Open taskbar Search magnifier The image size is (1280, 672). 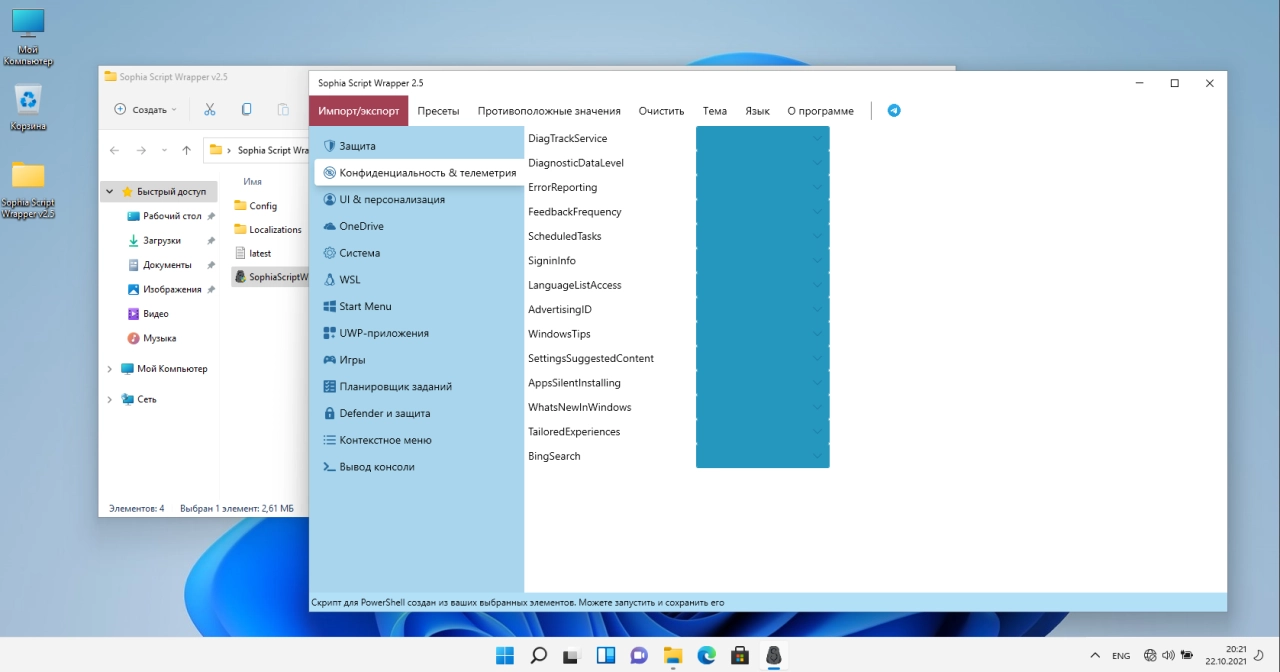pos(538,656)
